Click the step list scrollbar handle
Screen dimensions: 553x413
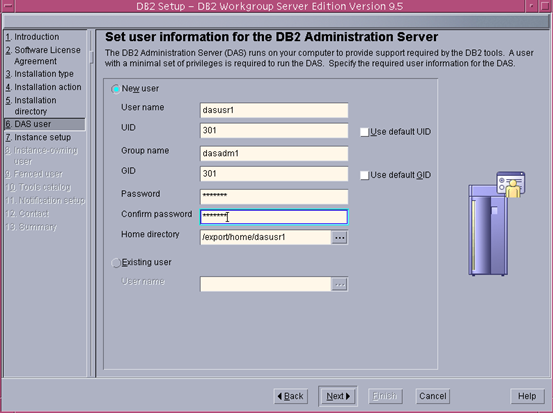point(92,57)
